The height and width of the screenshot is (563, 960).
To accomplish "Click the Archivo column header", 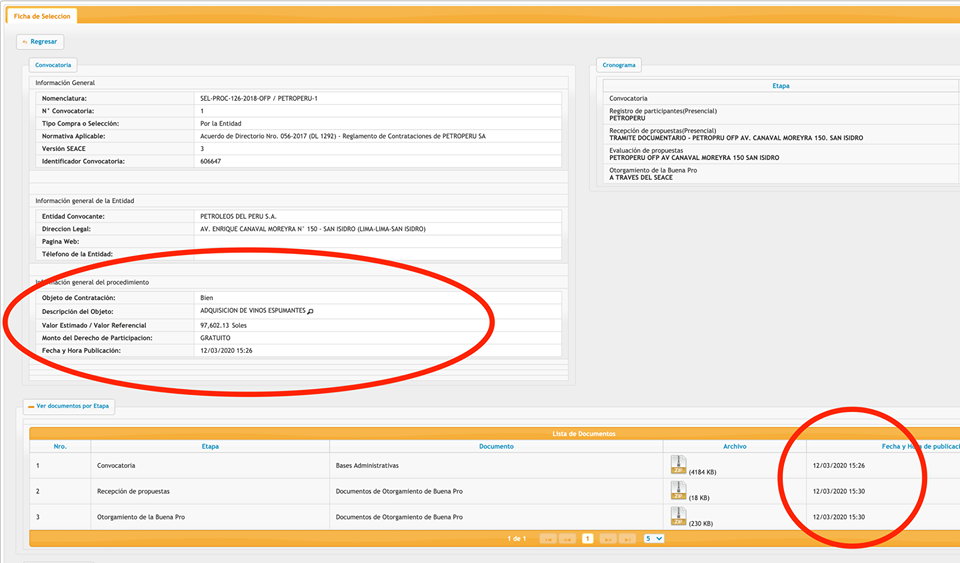I will [x=735, y=446].
